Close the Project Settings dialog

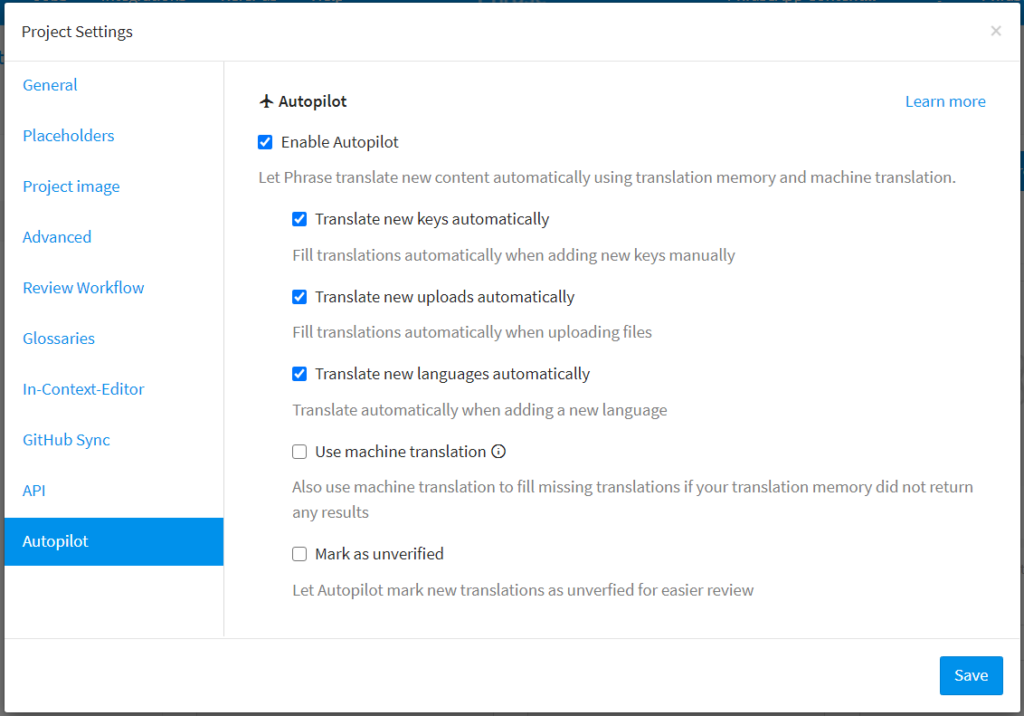click(995, 31)
